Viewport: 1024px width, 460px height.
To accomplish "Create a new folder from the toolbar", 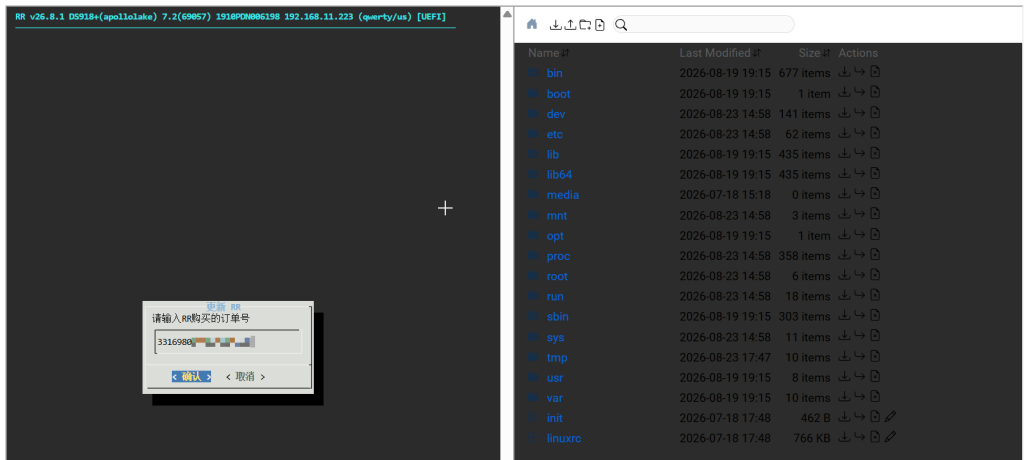I will [x=584, y=25].
